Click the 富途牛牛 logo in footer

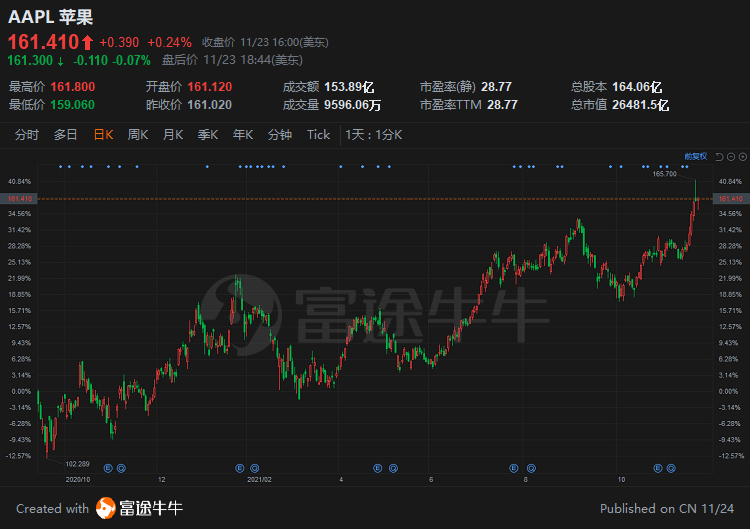point(139,508)
